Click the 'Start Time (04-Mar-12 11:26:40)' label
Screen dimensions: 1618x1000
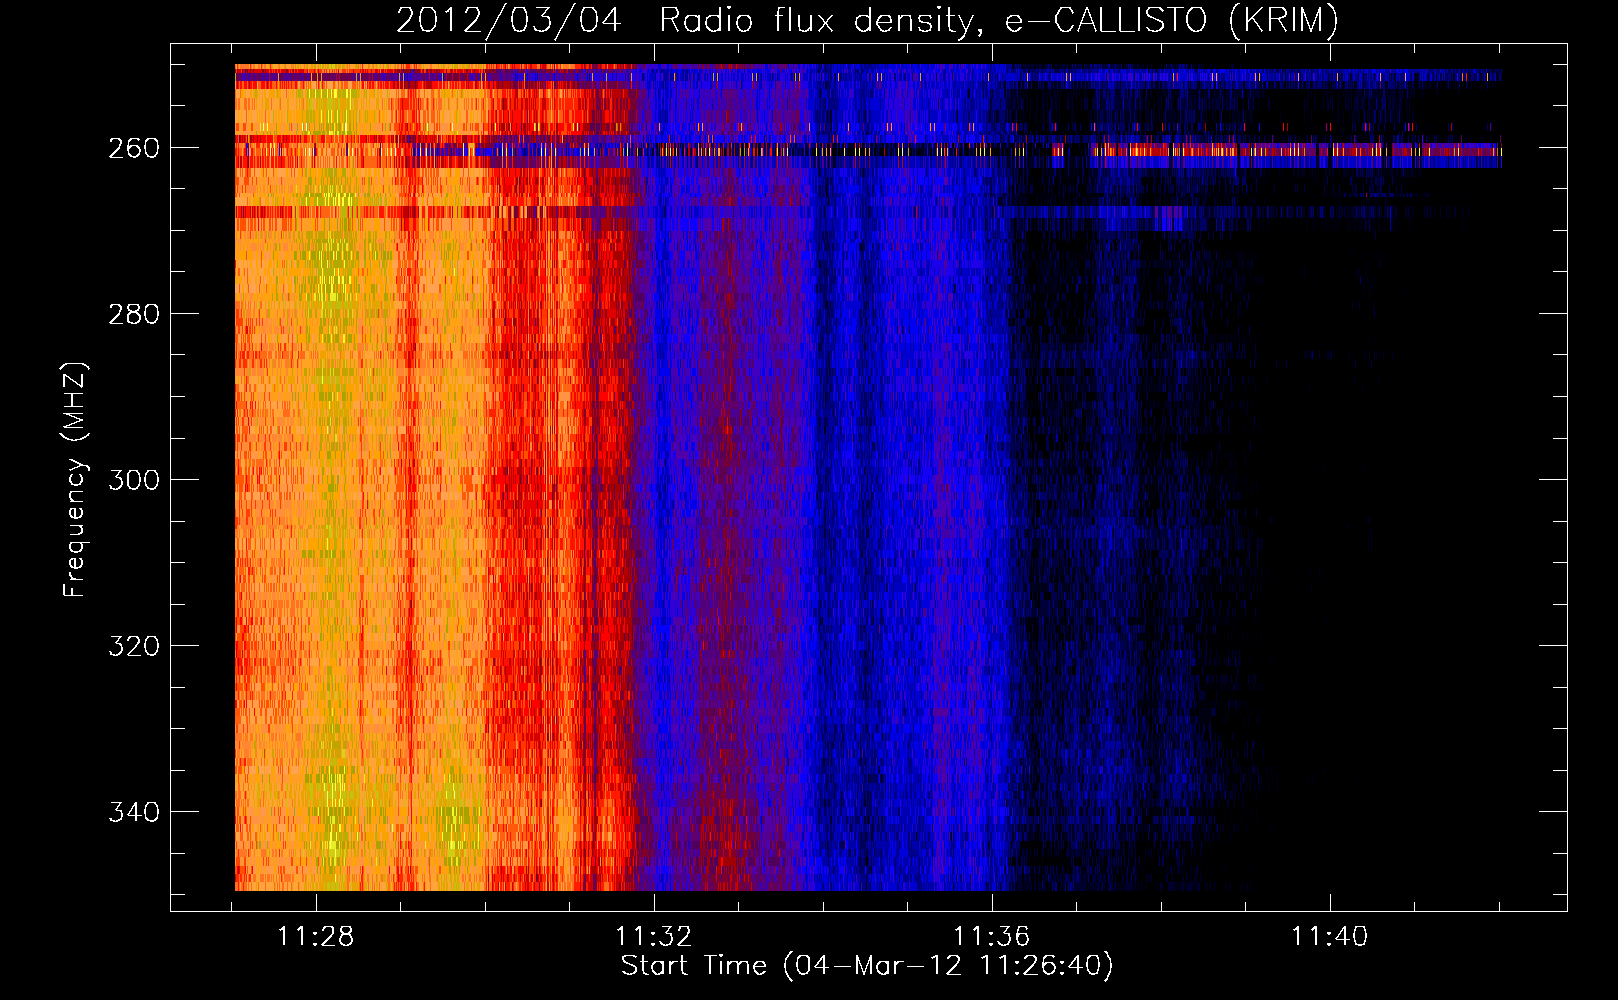point(867,965)
